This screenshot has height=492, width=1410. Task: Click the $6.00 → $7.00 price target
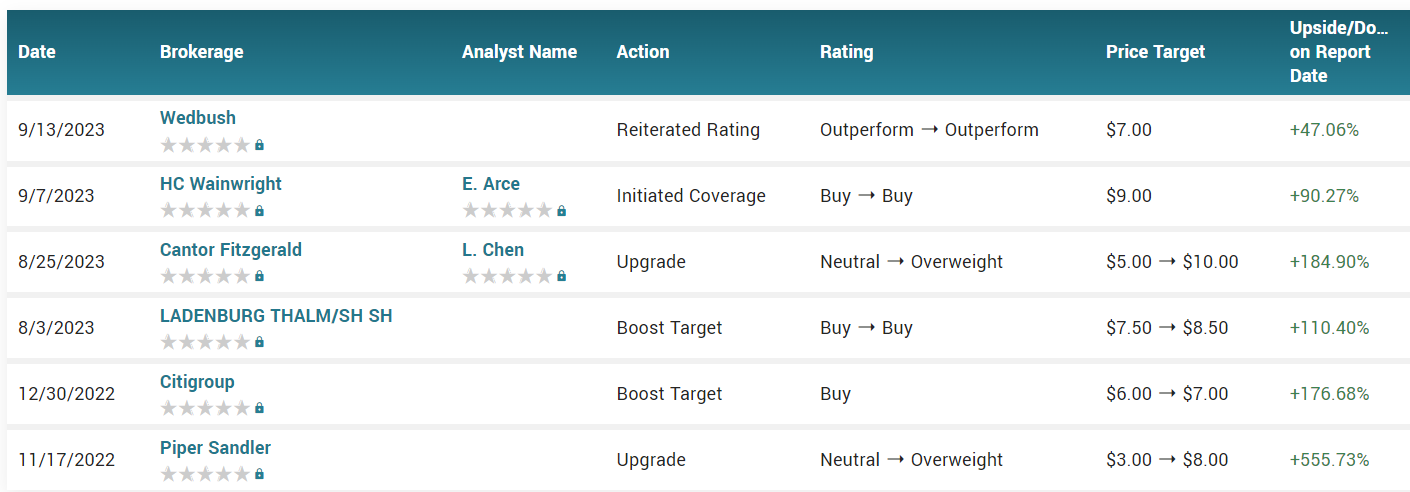pyautogui.click(x=1167, y=394)
